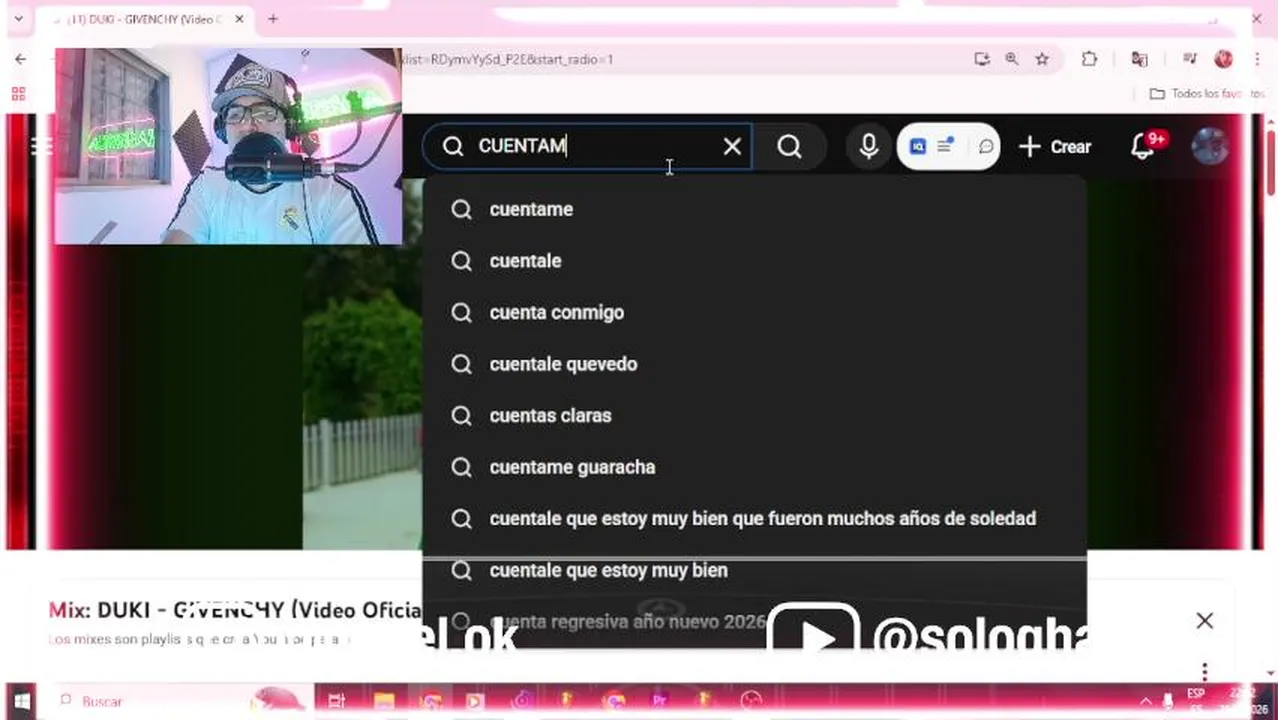Choose the "cuenta conmigo" suggestion
The height and width of the screenshot is (720, 1278).
[754, 313]
